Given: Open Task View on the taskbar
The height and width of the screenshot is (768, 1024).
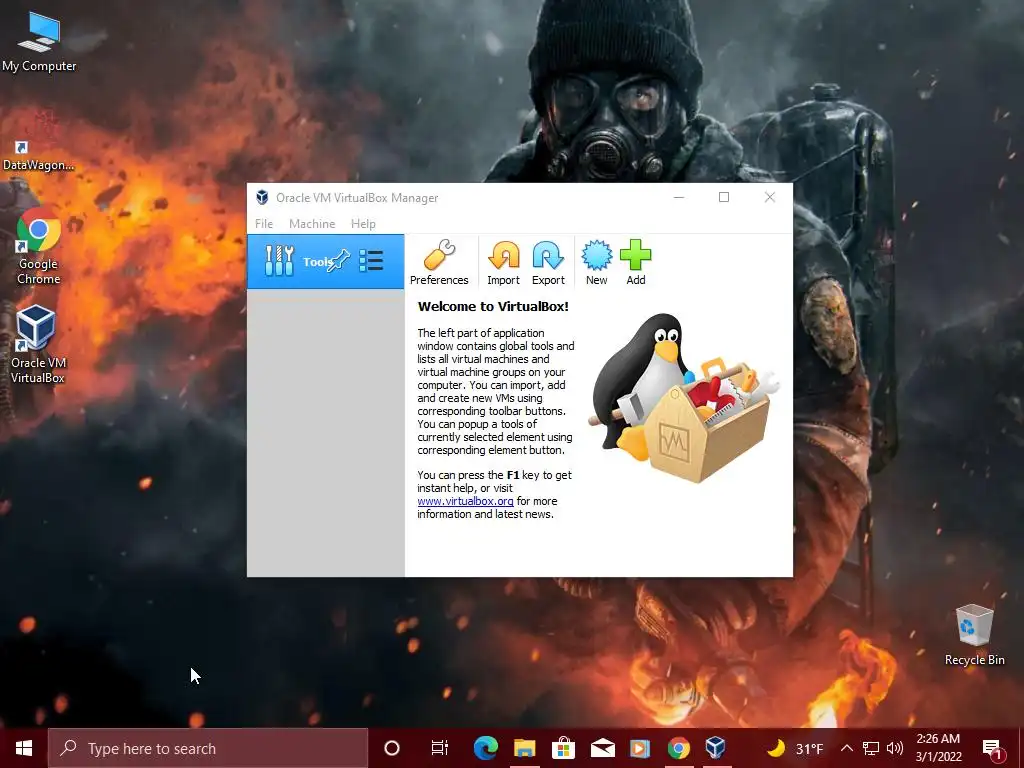Looking at the screenshot, I should 440,748.
